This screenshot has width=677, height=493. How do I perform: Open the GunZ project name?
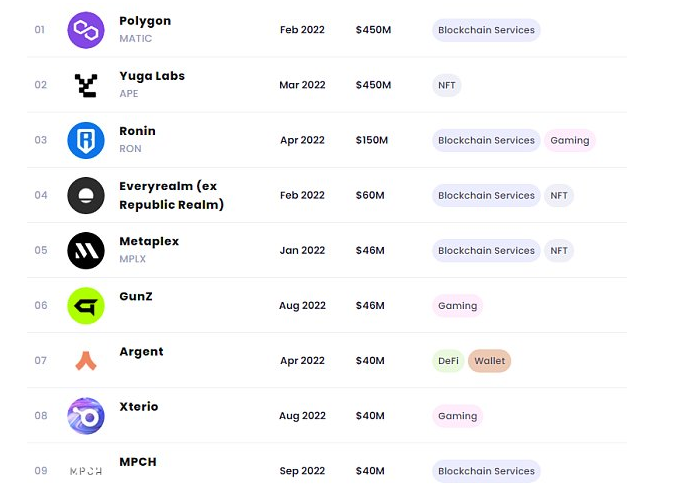coord(136,296)
